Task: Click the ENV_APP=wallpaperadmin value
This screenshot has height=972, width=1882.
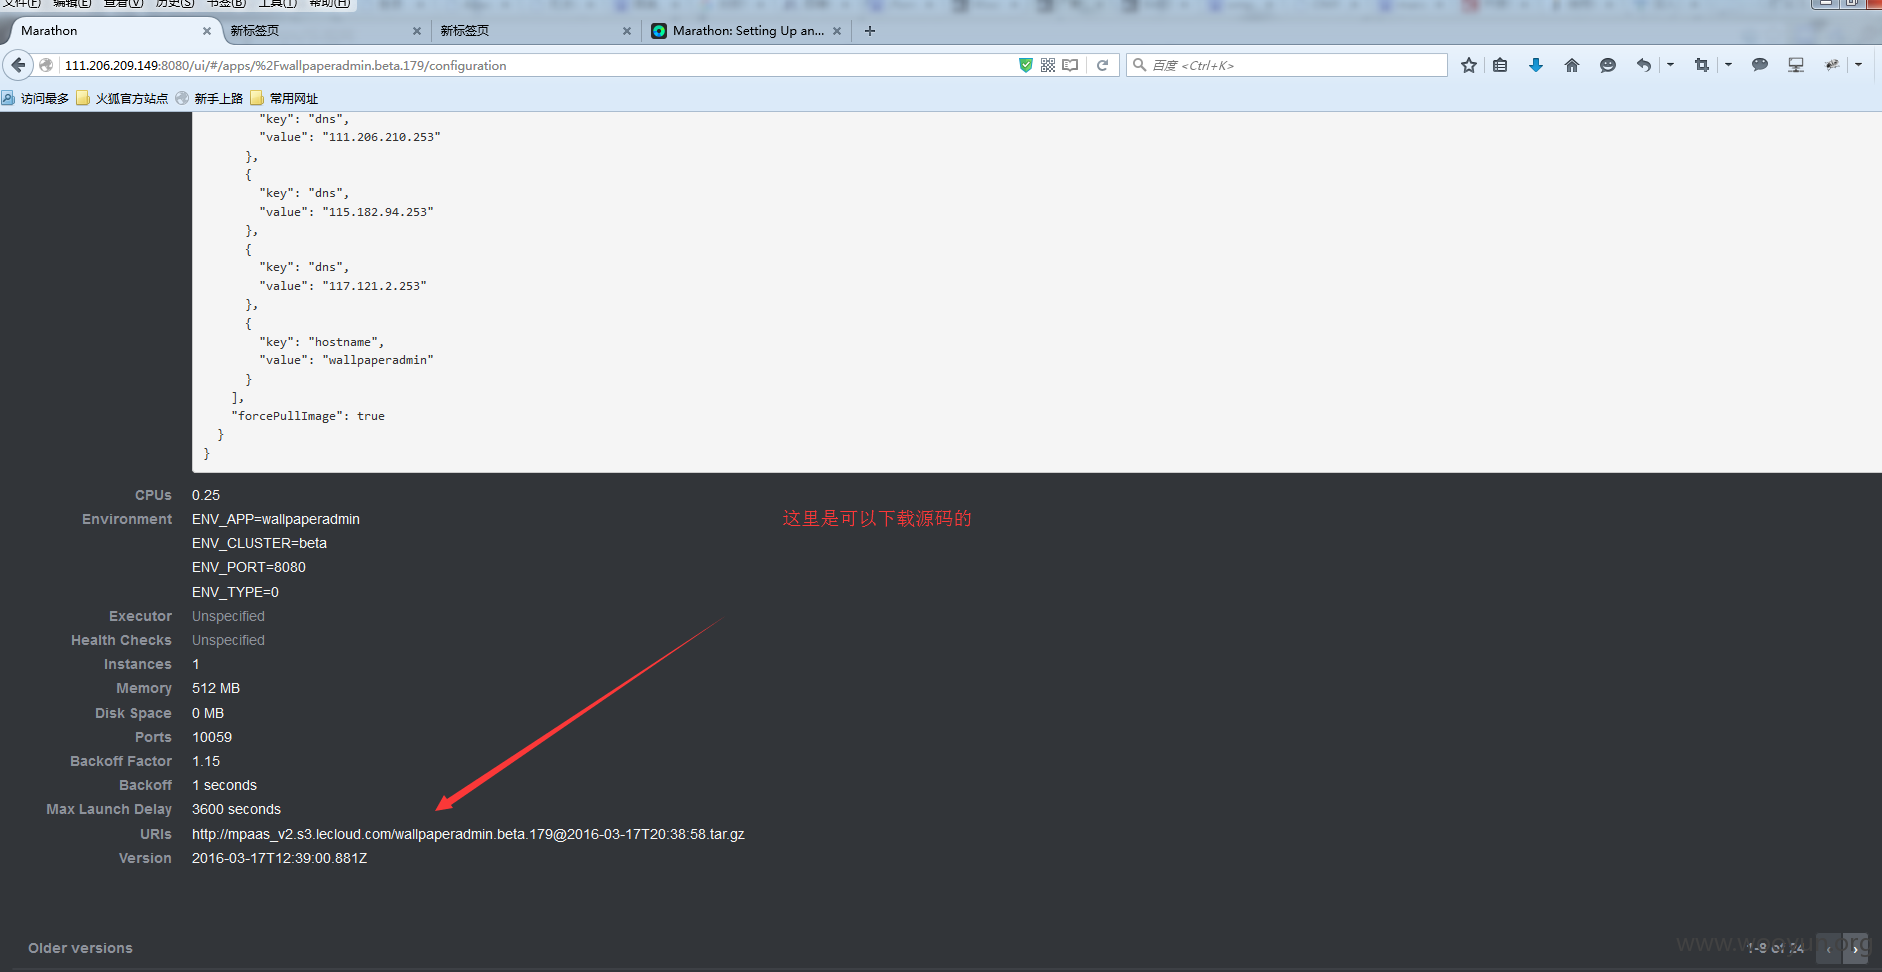Action: pos(276,519)
